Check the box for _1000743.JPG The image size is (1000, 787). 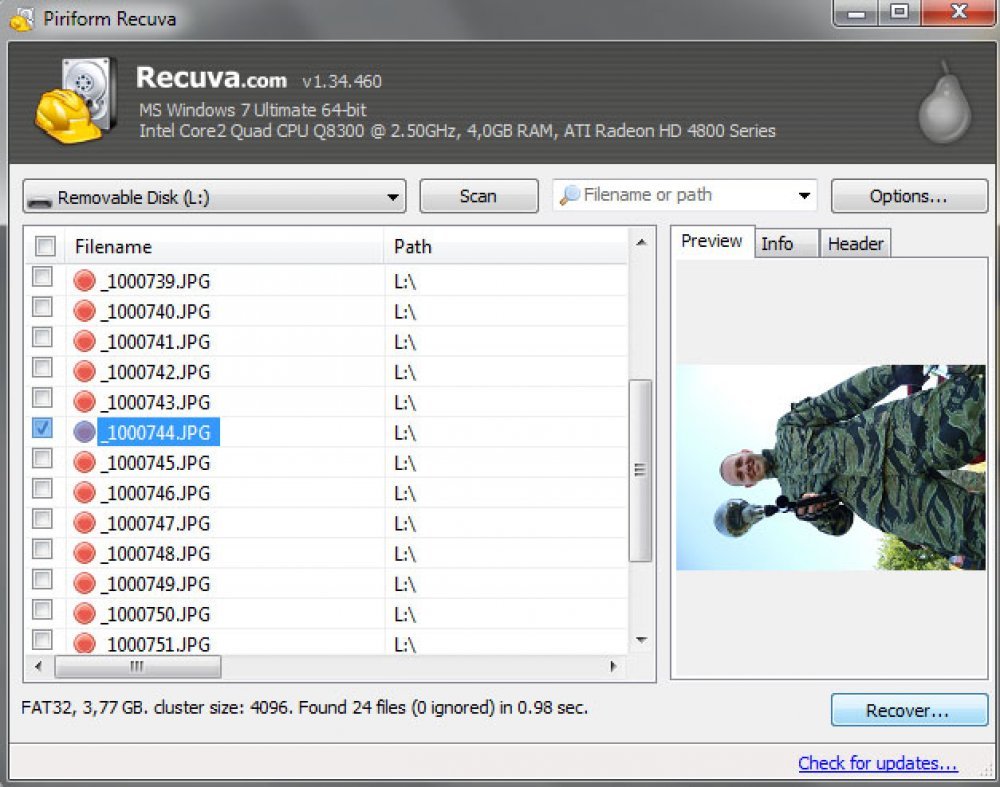point(42,397)
